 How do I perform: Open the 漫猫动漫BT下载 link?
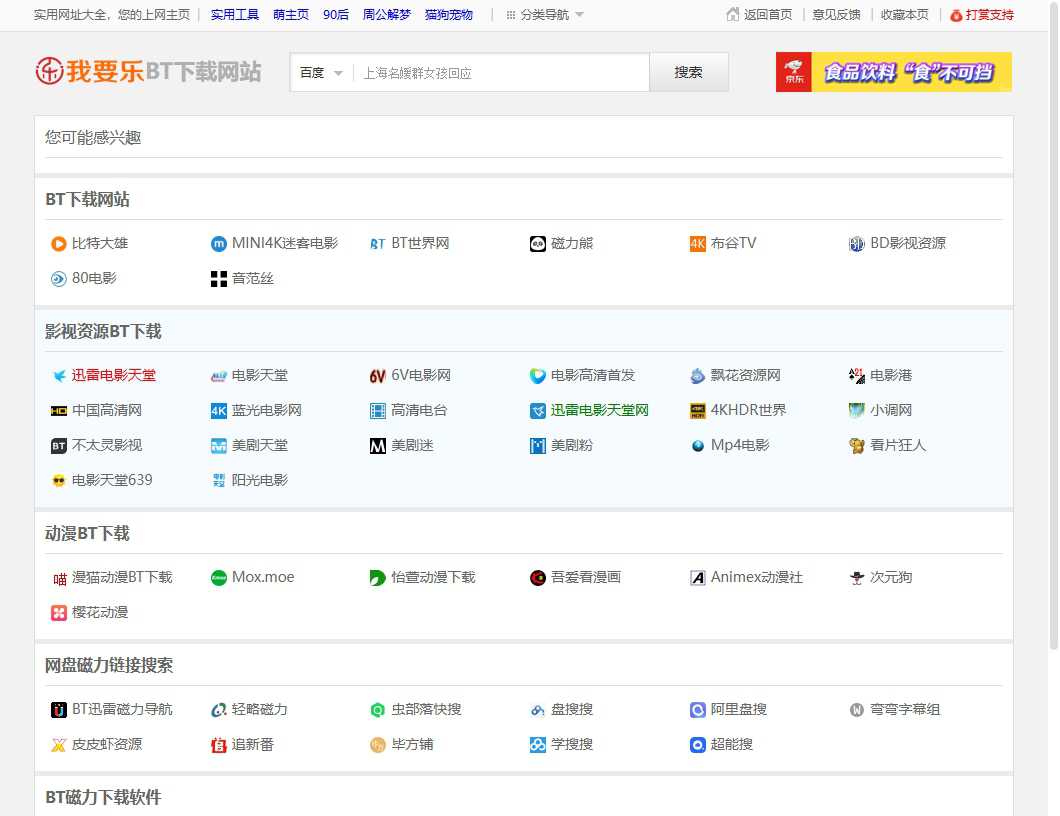[122, 577]
